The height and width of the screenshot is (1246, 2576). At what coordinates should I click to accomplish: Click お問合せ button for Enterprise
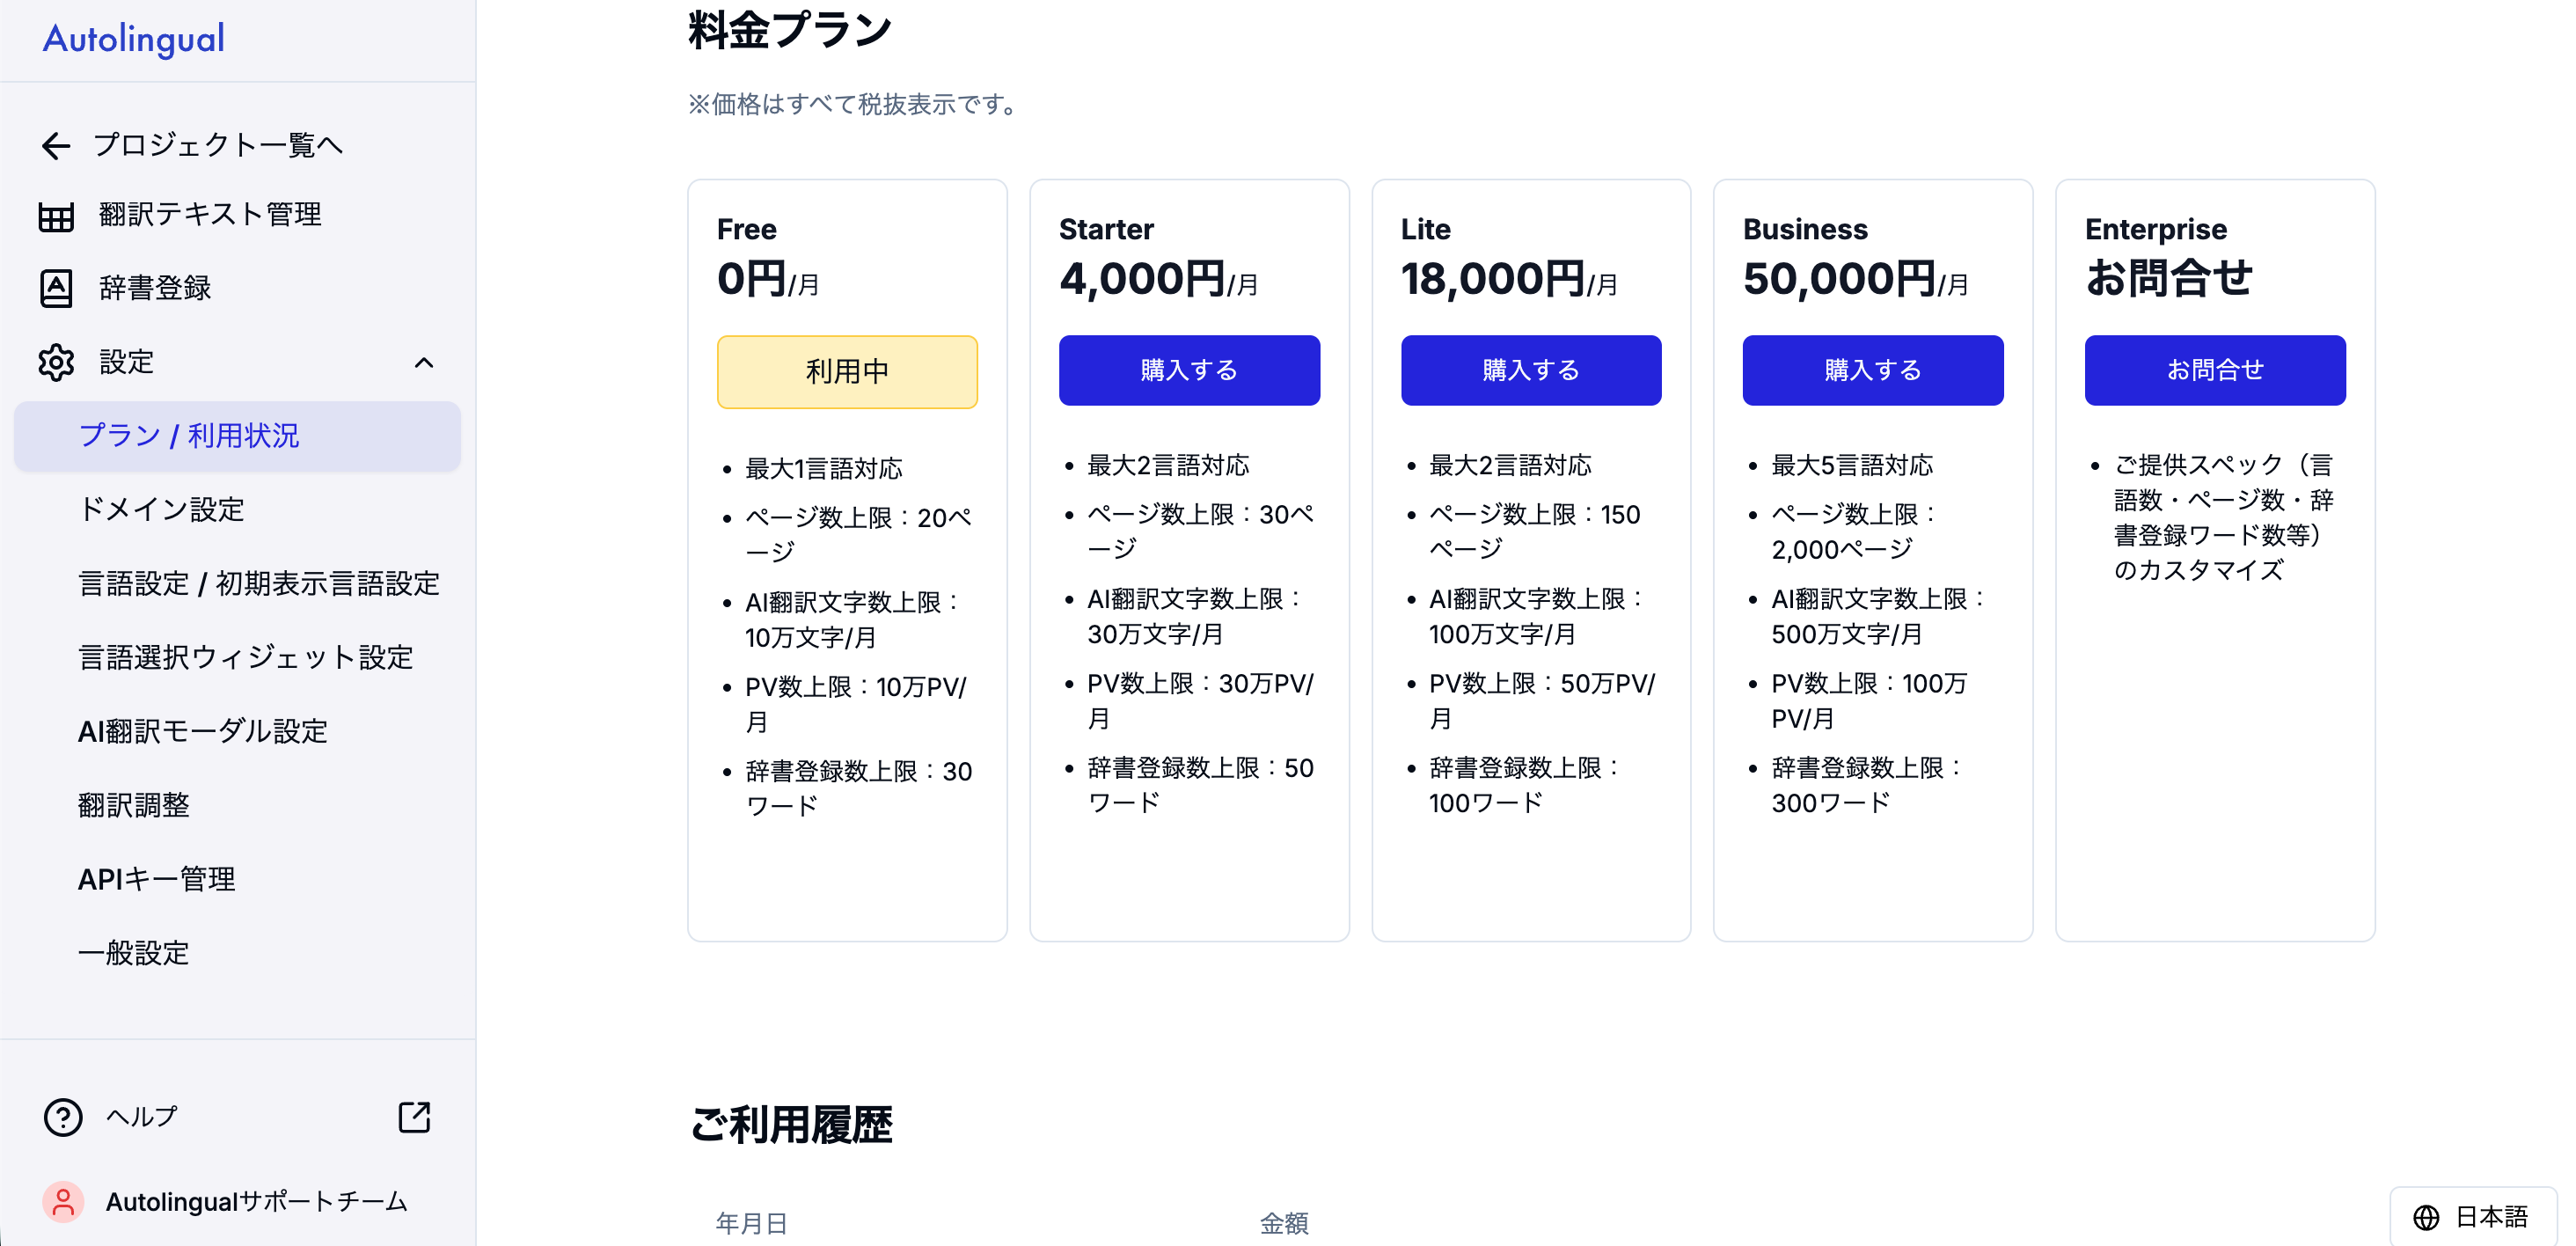(2214, 370)
